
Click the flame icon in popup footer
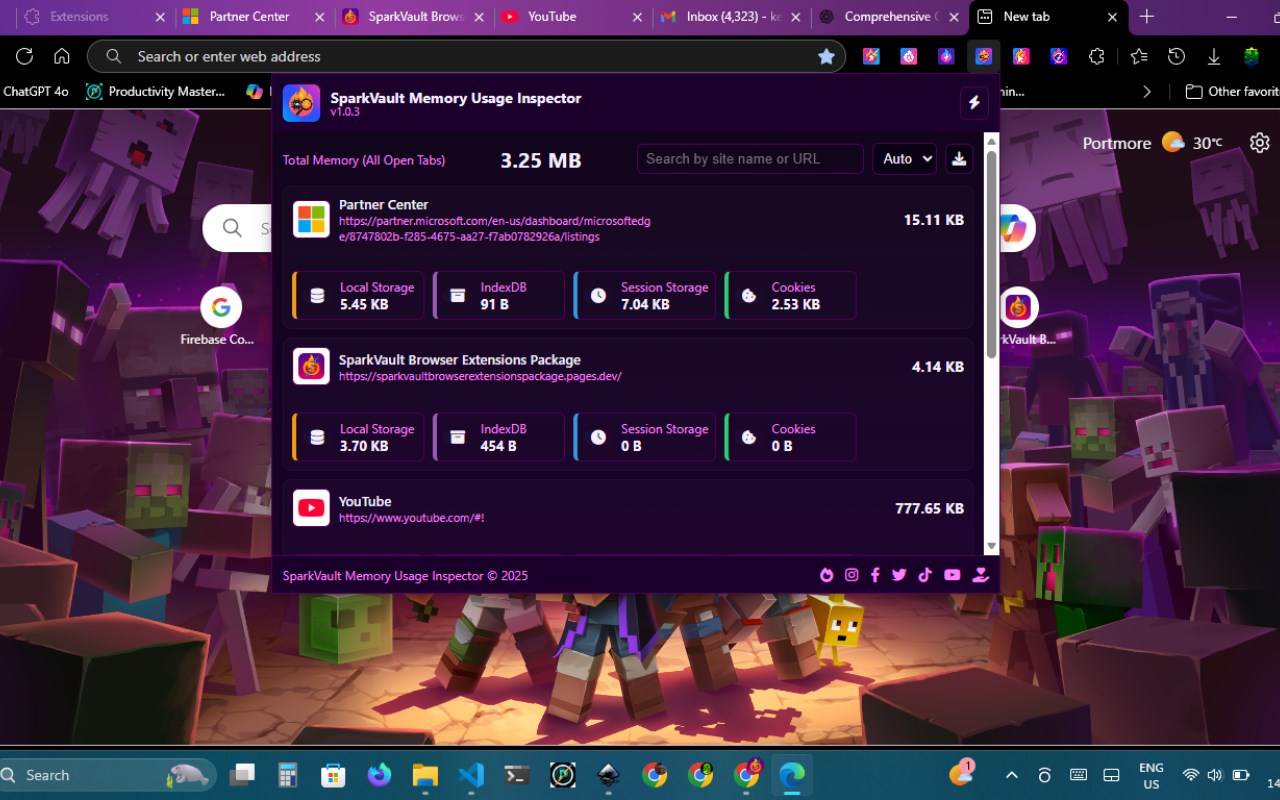[x=827, y=575]
